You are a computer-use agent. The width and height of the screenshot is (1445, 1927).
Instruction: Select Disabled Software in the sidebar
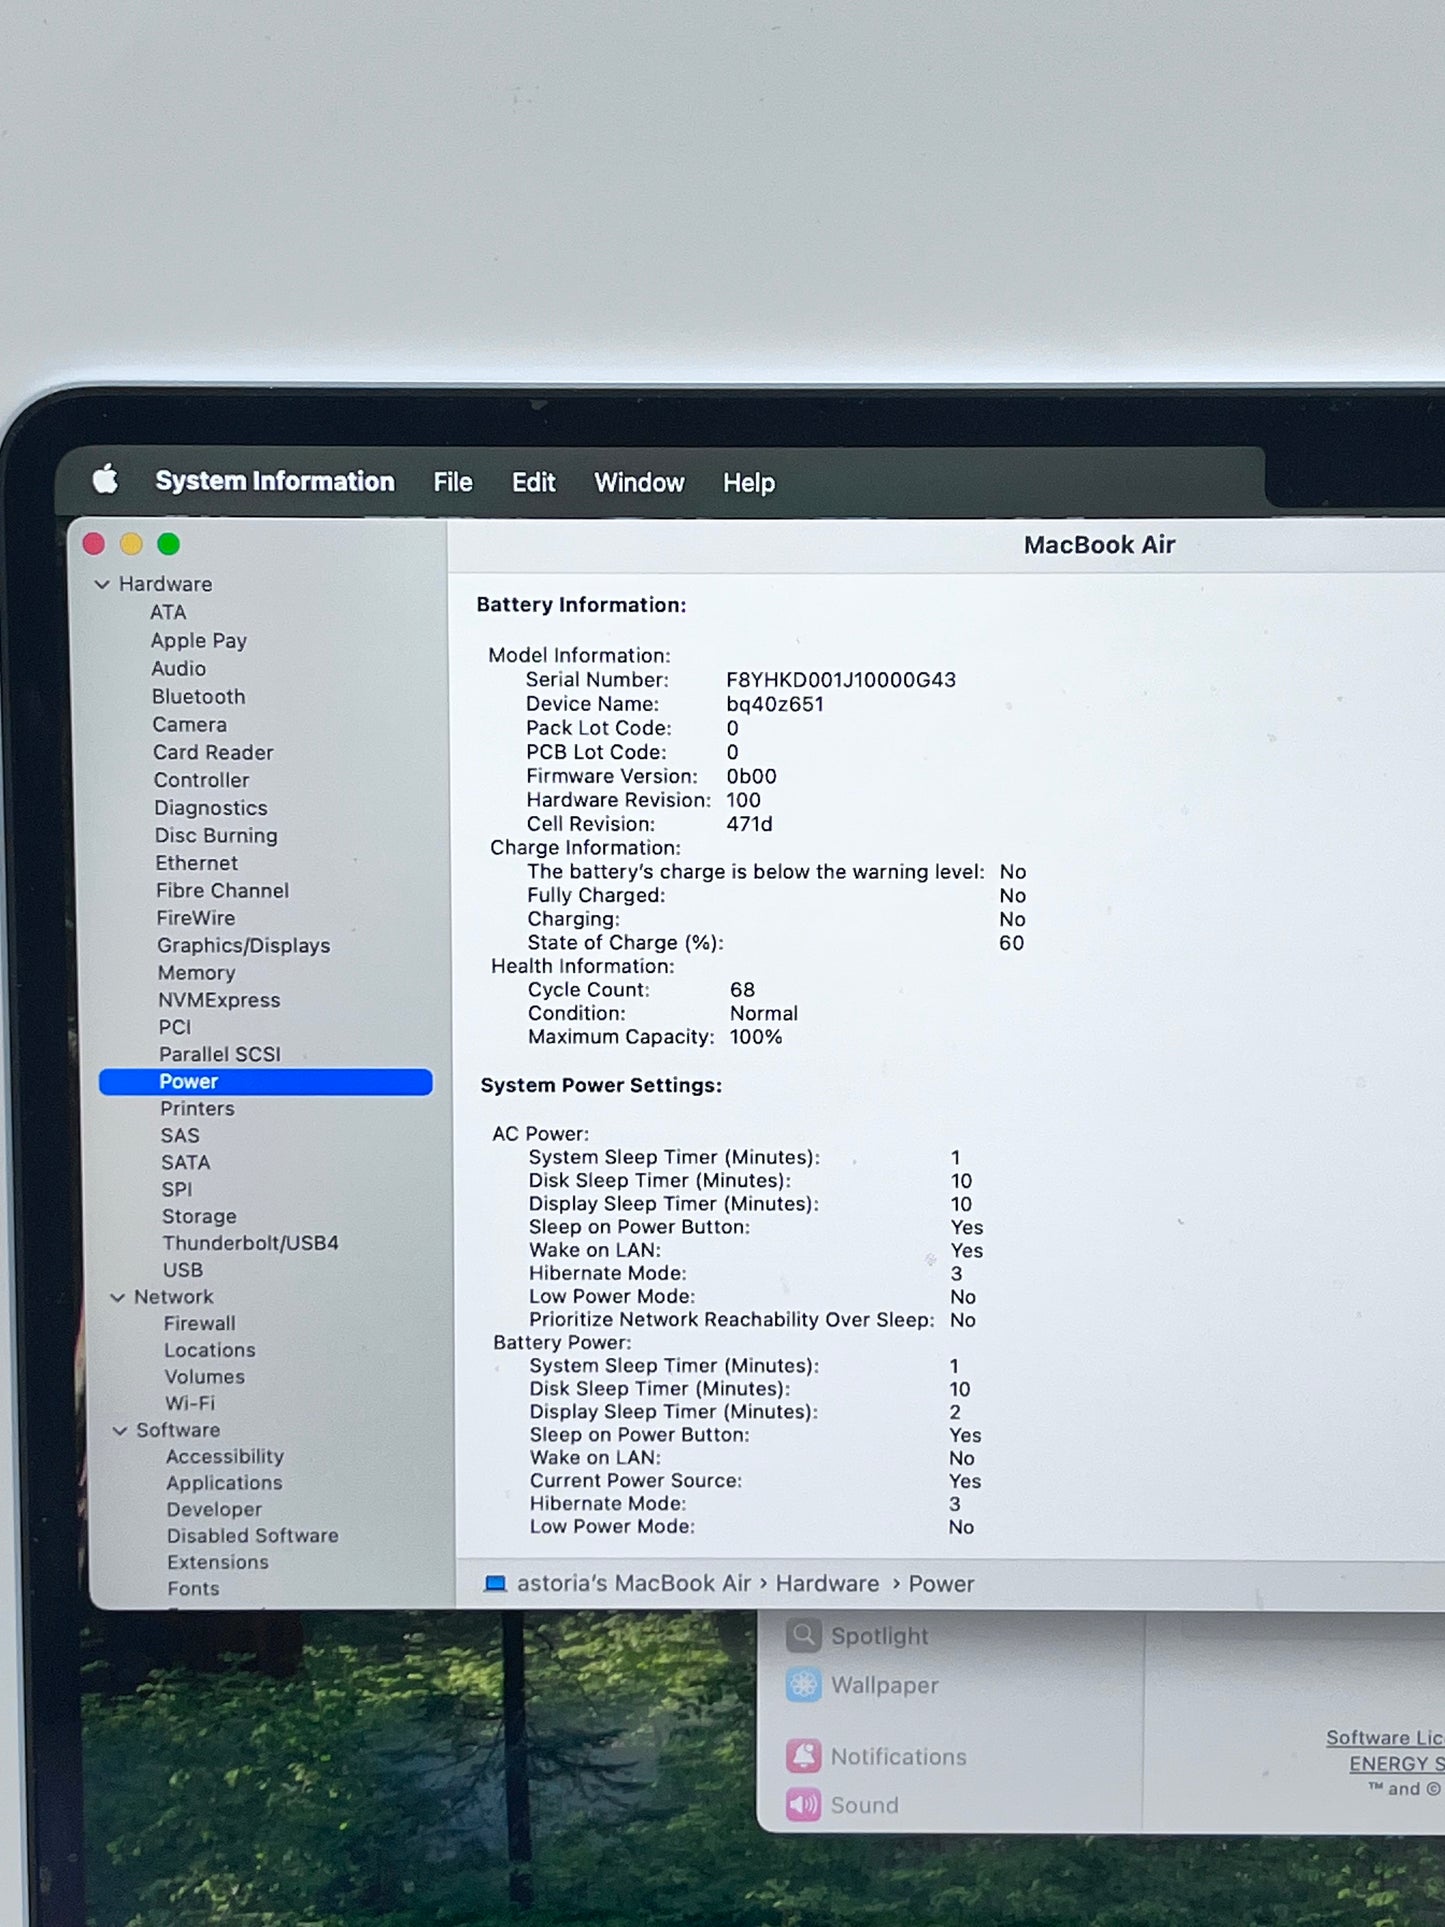point(253,1536)
